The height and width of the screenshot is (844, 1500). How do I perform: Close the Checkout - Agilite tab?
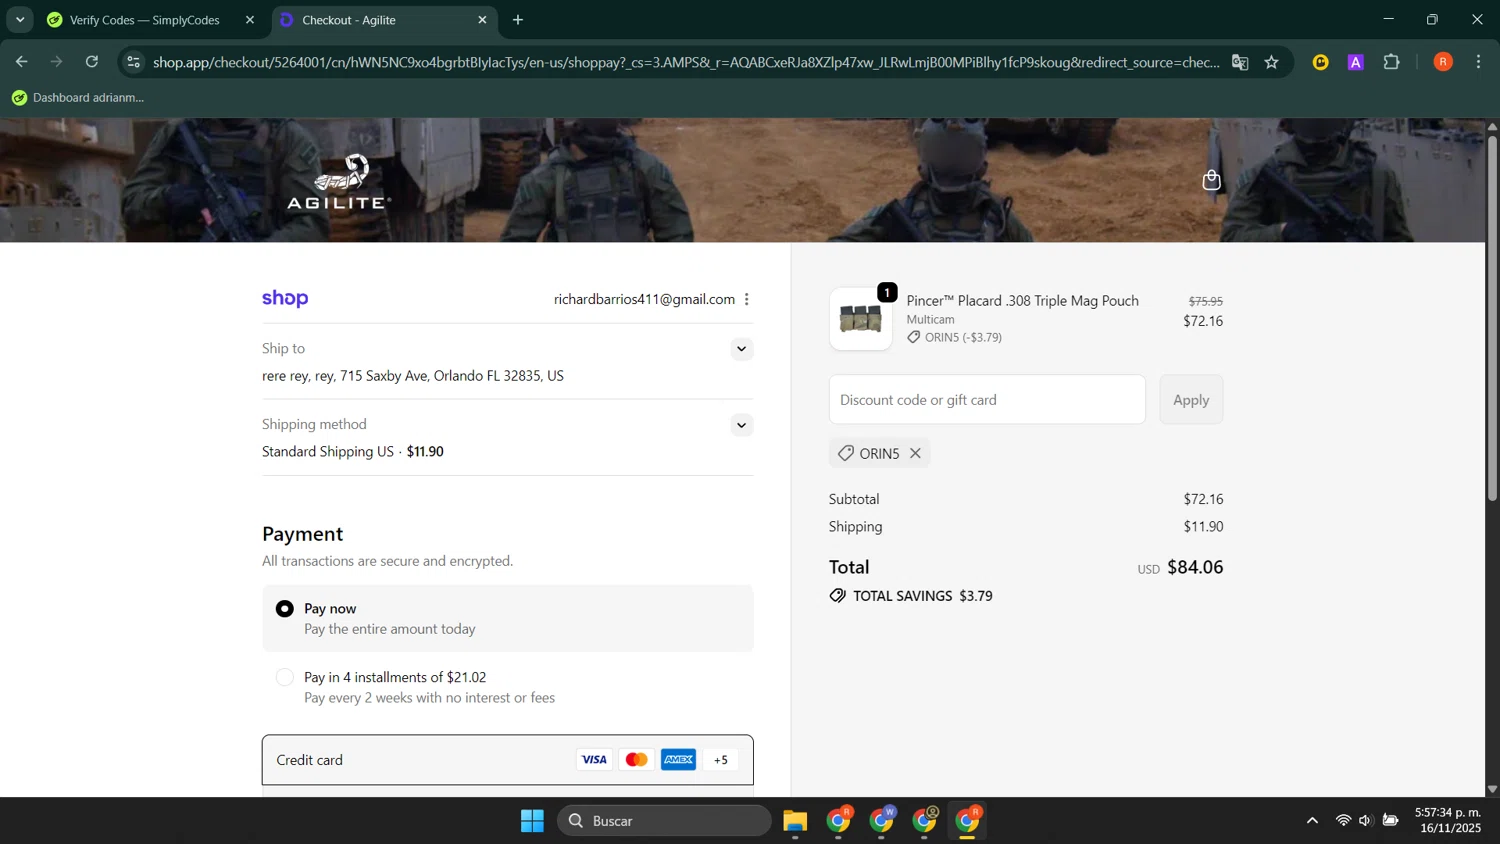pyautogui.click(x=482, y=20)
